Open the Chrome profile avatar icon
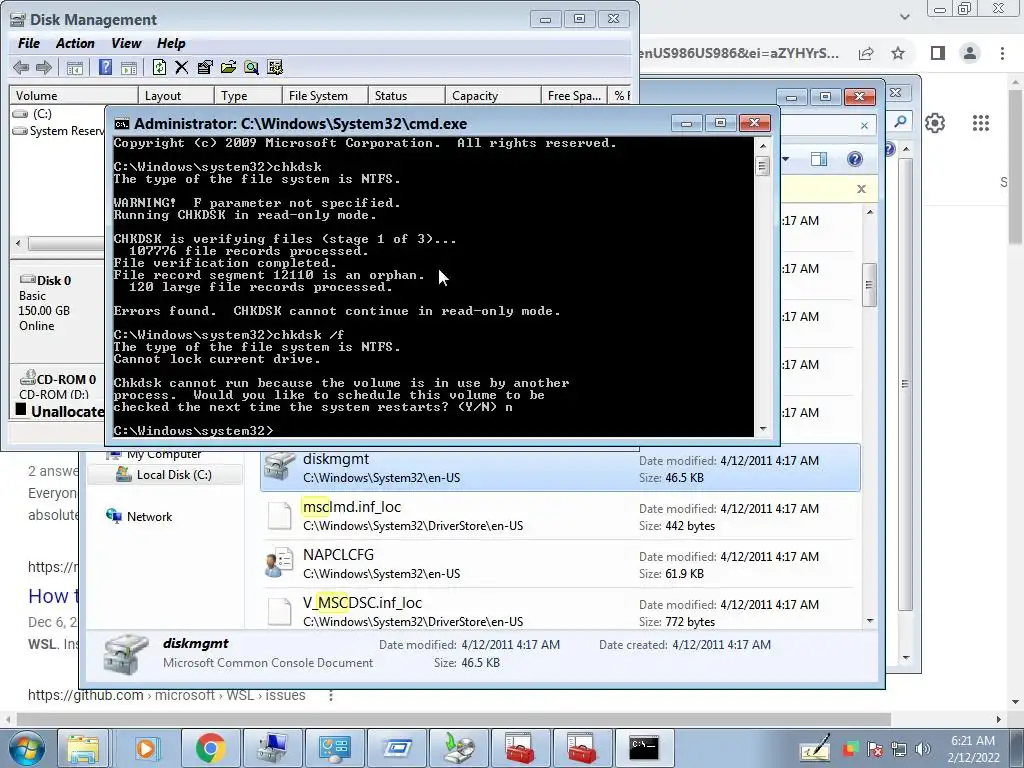 point(970,53)
